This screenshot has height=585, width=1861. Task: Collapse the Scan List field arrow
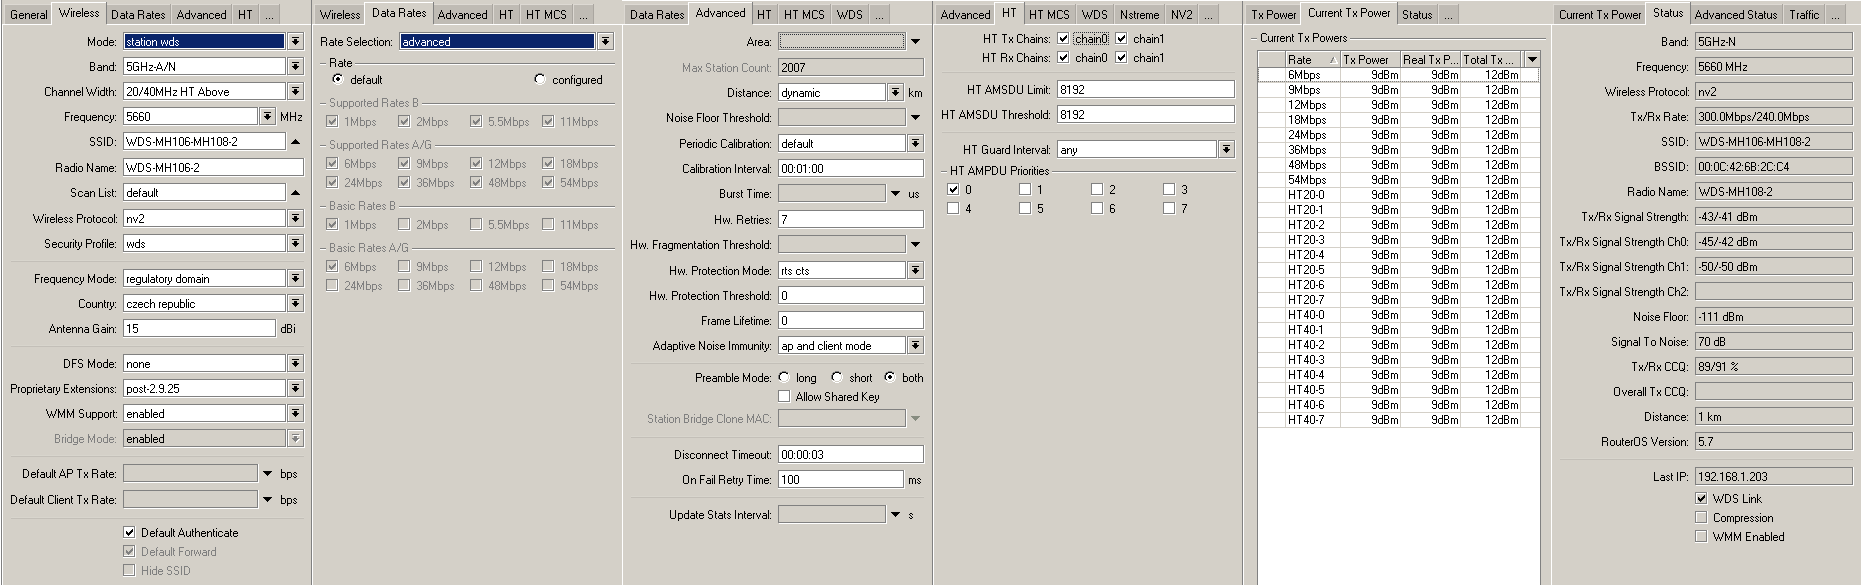pos(295,192)
